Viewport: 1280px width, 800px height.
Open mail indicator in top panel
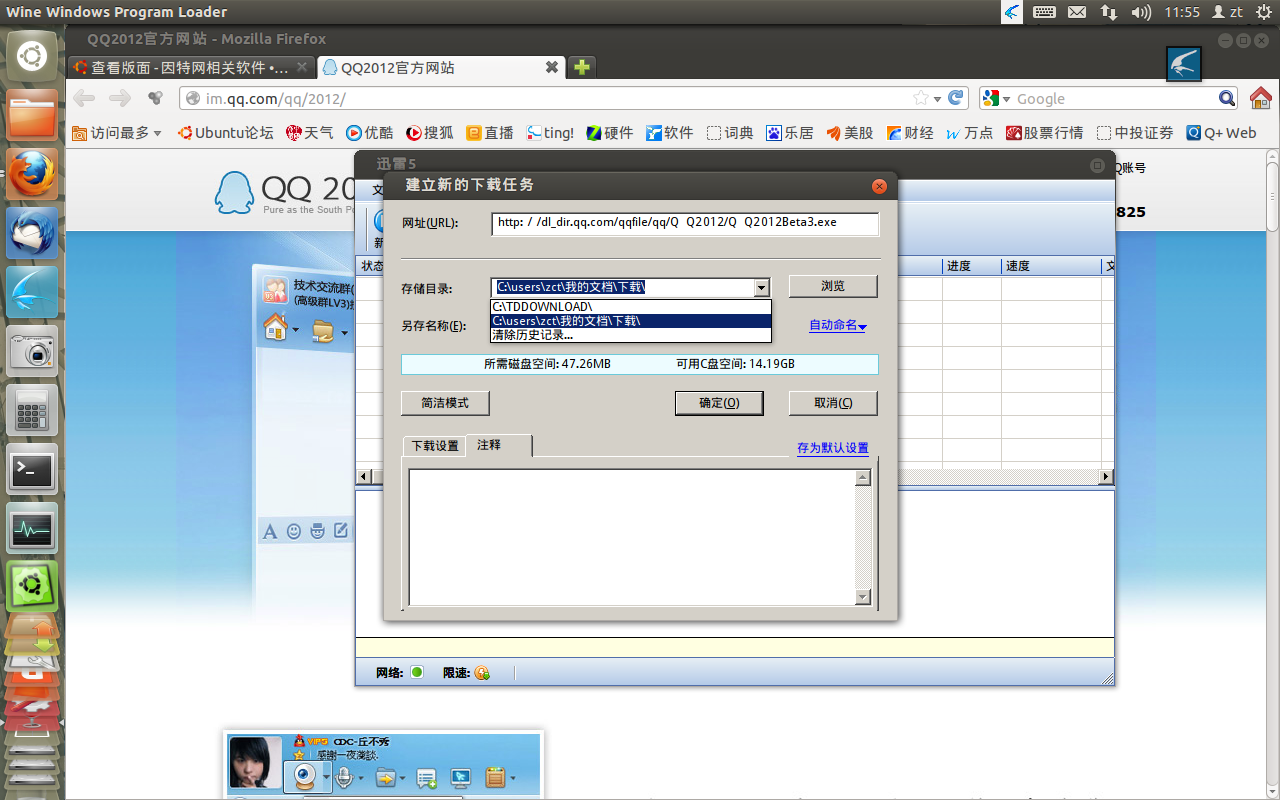(1077, 12)
